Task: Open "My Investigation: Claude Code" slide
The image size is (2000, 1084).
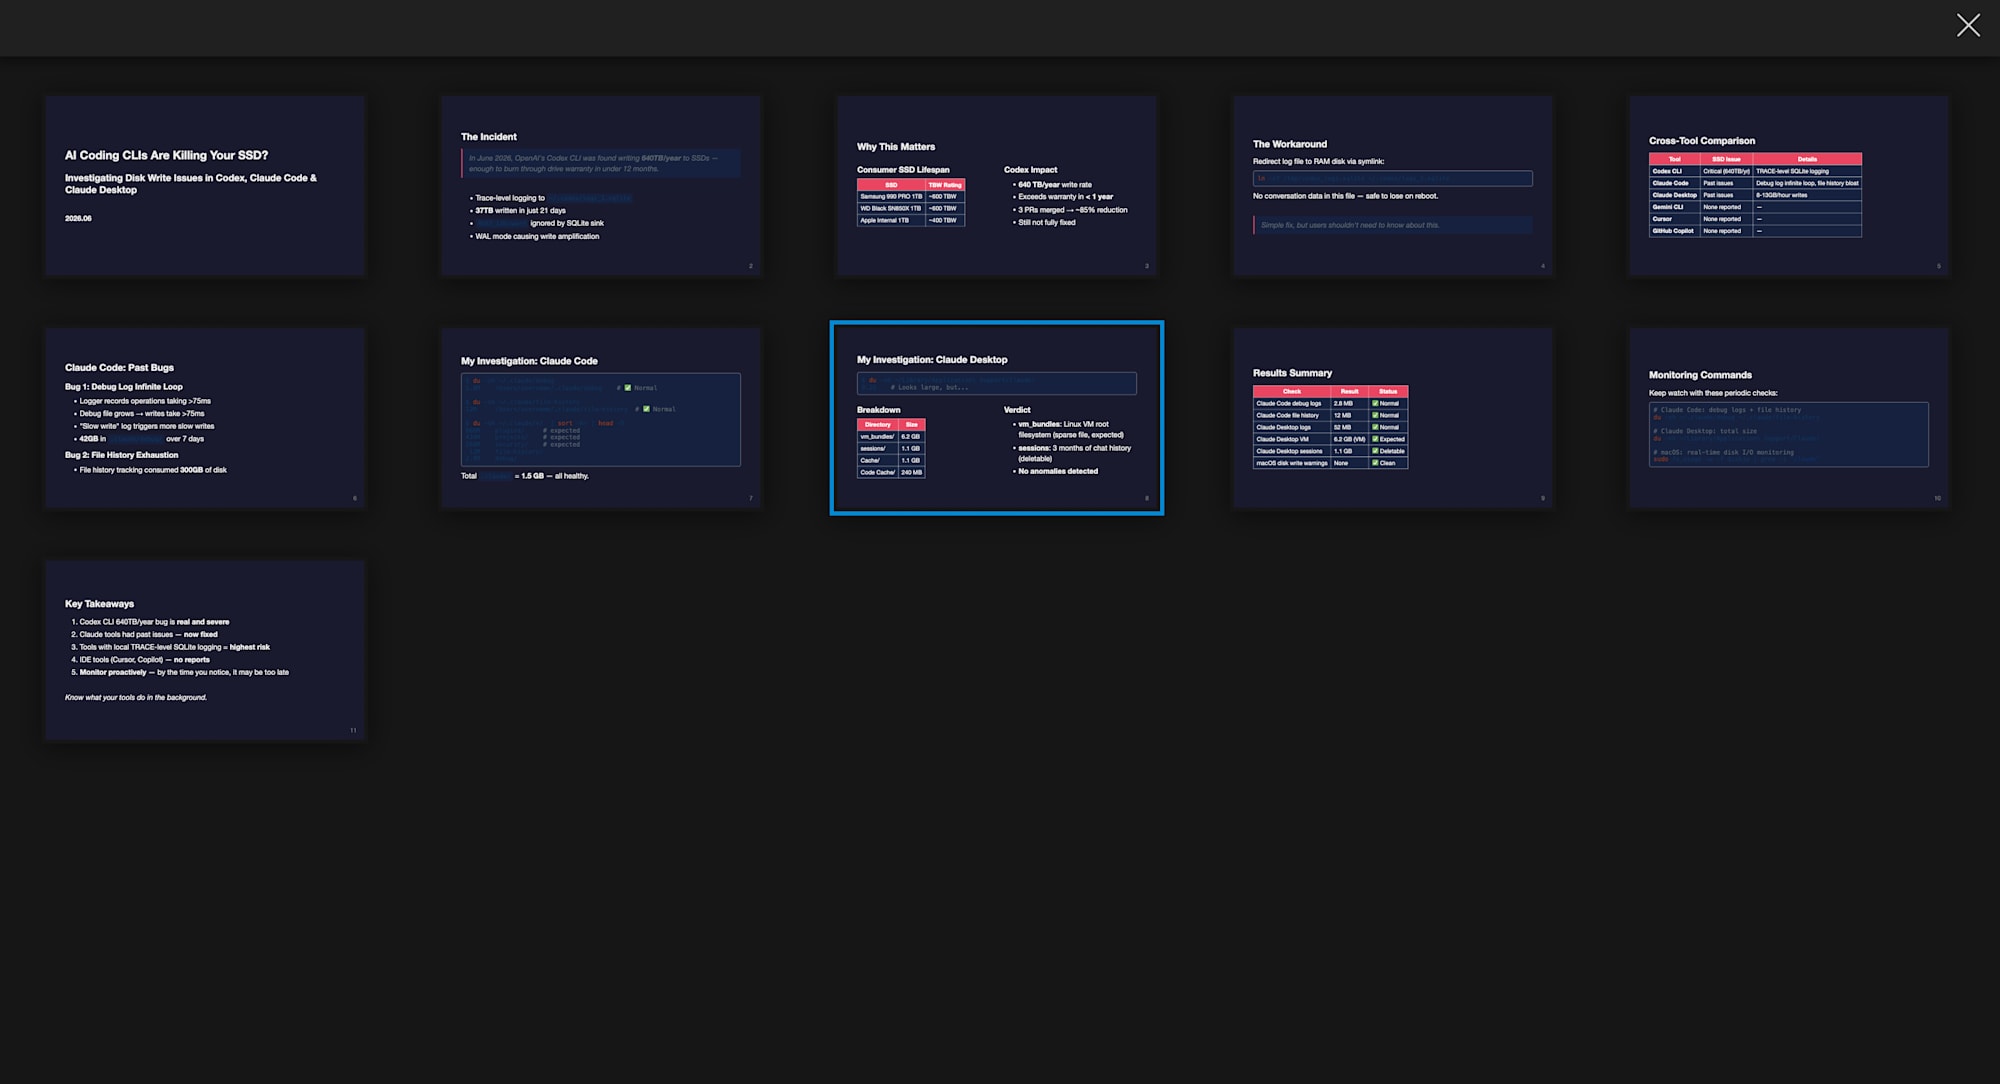Action: (x=601, y=418)
